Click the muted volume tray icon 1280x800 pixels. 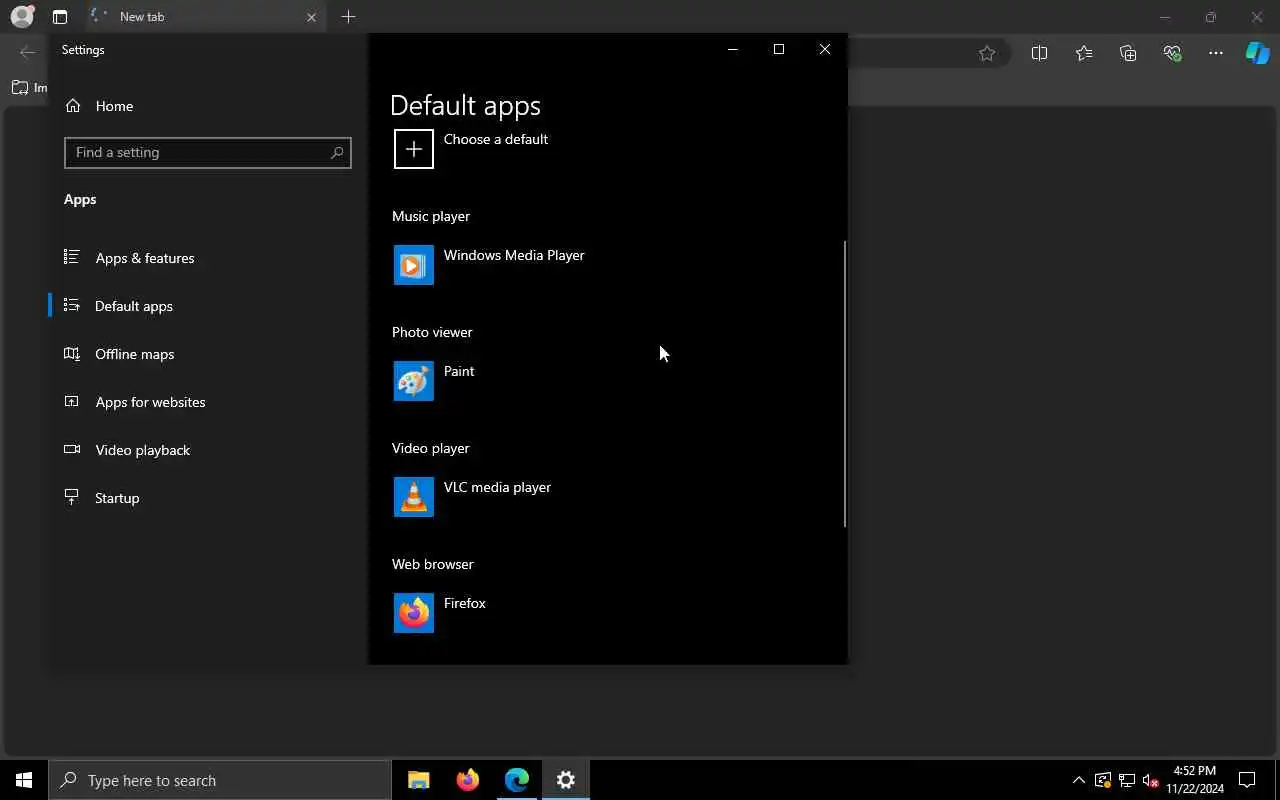[1150, 780]
